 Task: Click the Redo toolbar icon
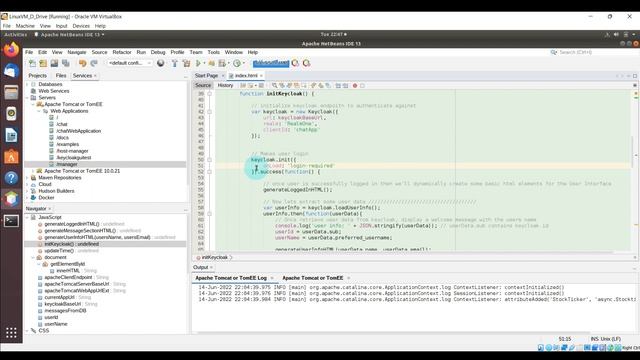(94, 63)
